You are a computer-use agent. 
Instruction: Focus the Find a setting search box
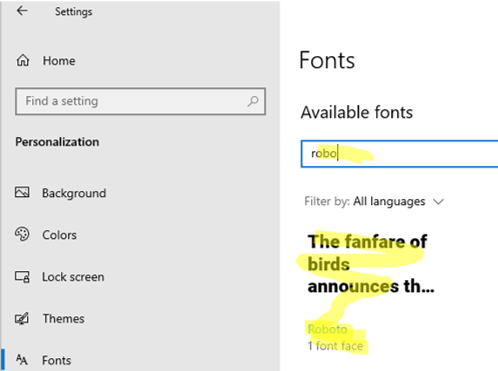coord(140,101)
